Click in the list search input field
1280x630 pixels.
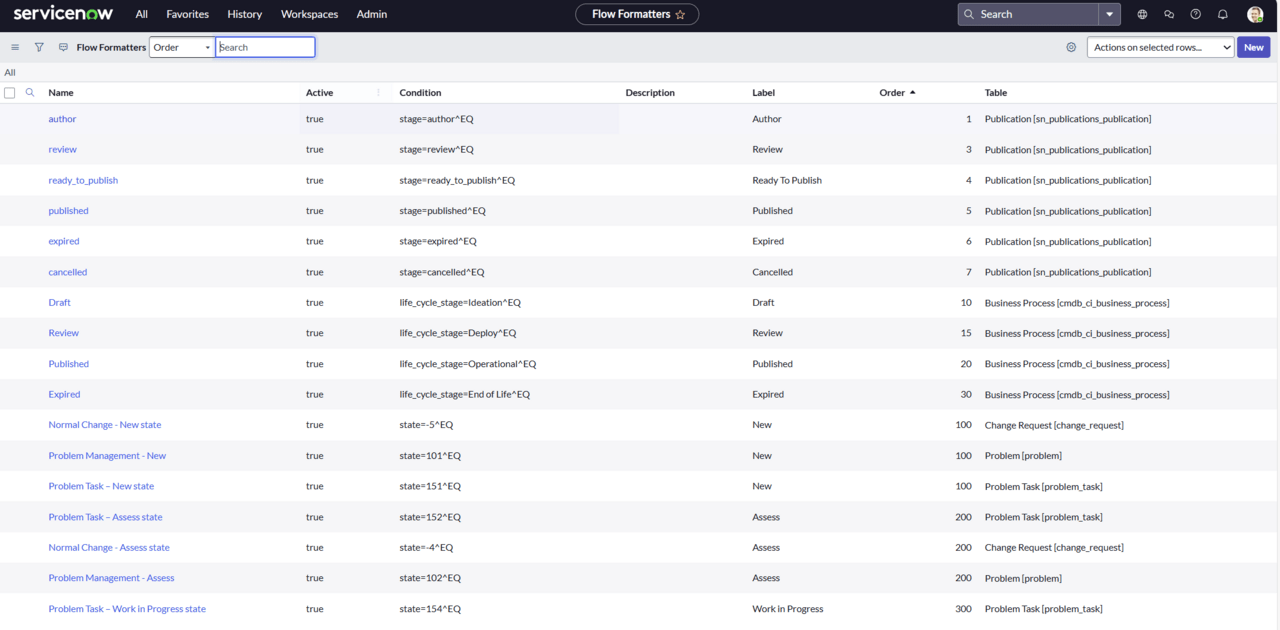click(265, 47)
